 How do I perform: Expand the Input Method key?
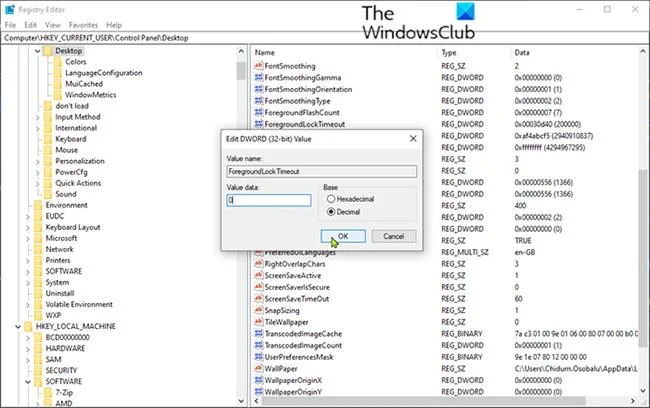click(37, 117)
